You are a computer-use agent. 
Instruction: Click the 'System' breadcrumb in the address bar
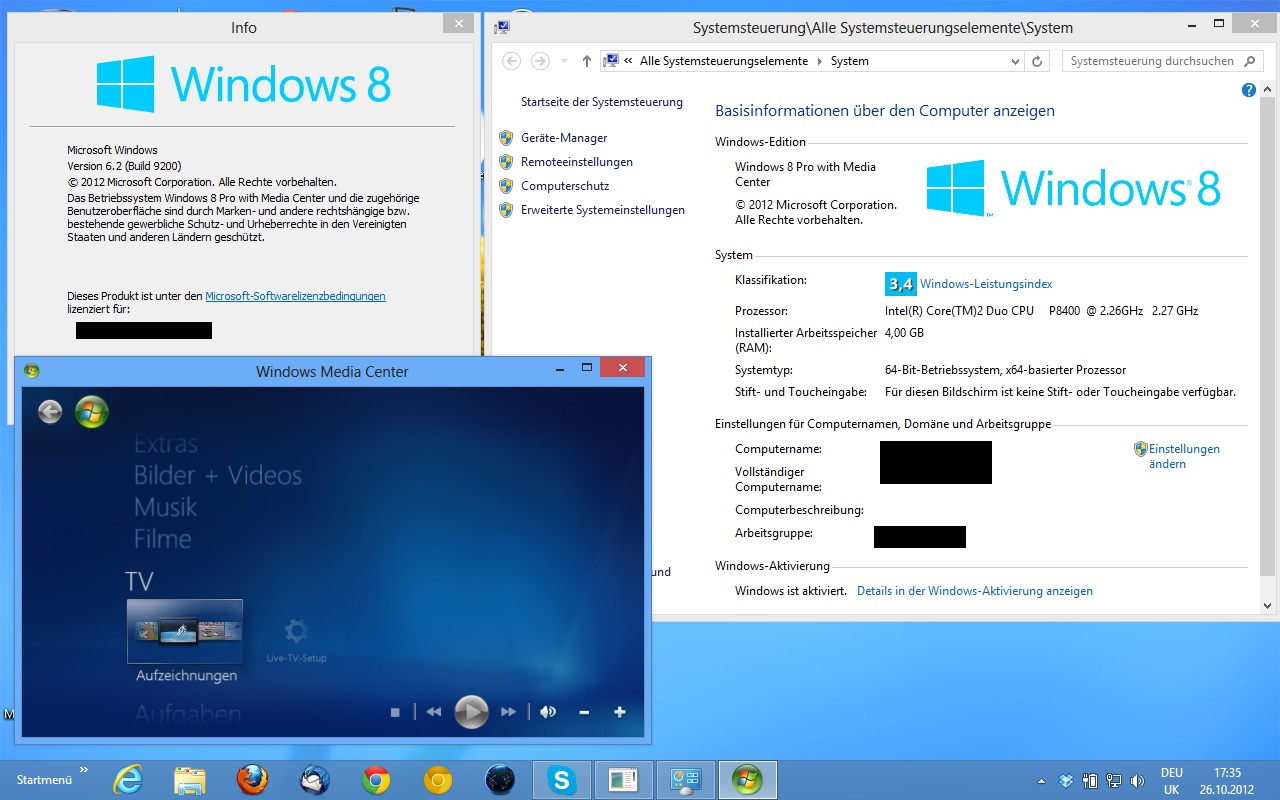[850, 61]
